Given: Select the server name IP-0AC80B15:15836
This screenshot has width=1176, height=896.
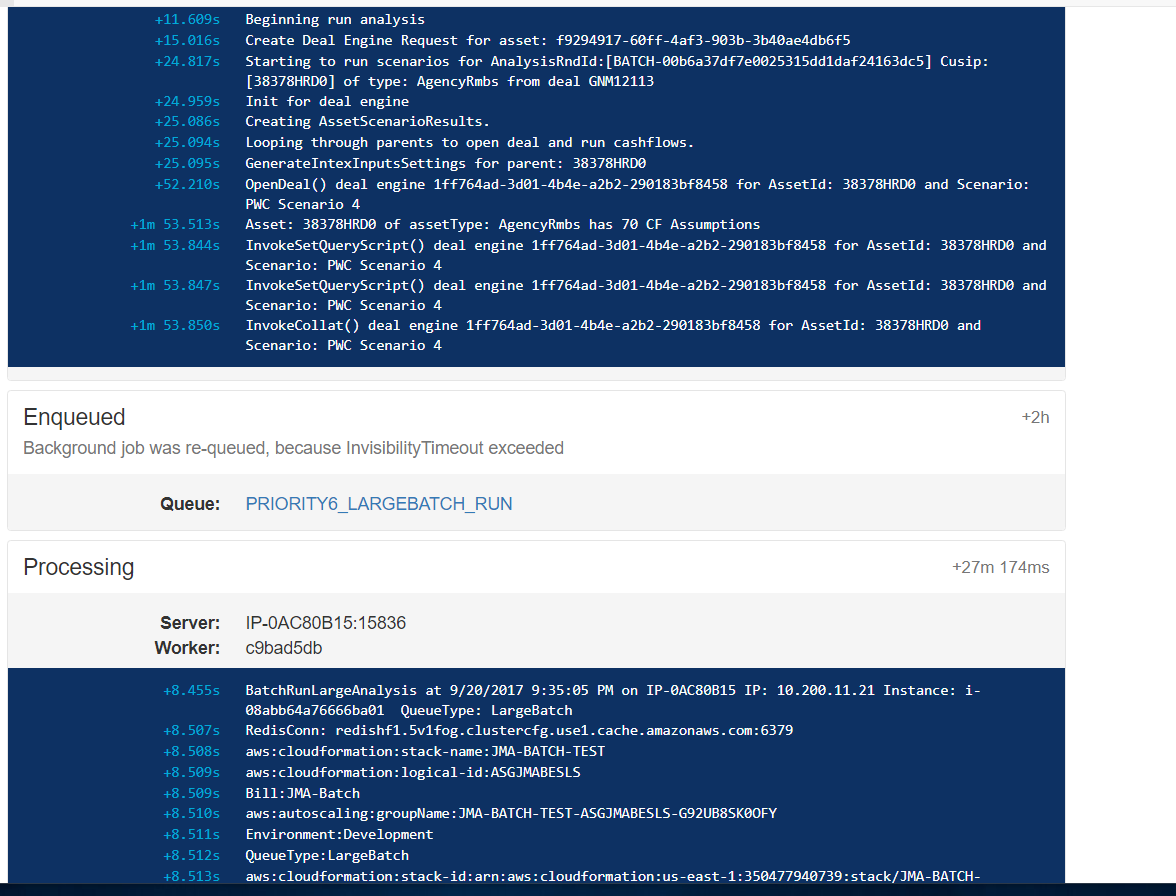Looking at the screenshot, I should point(326,622).
